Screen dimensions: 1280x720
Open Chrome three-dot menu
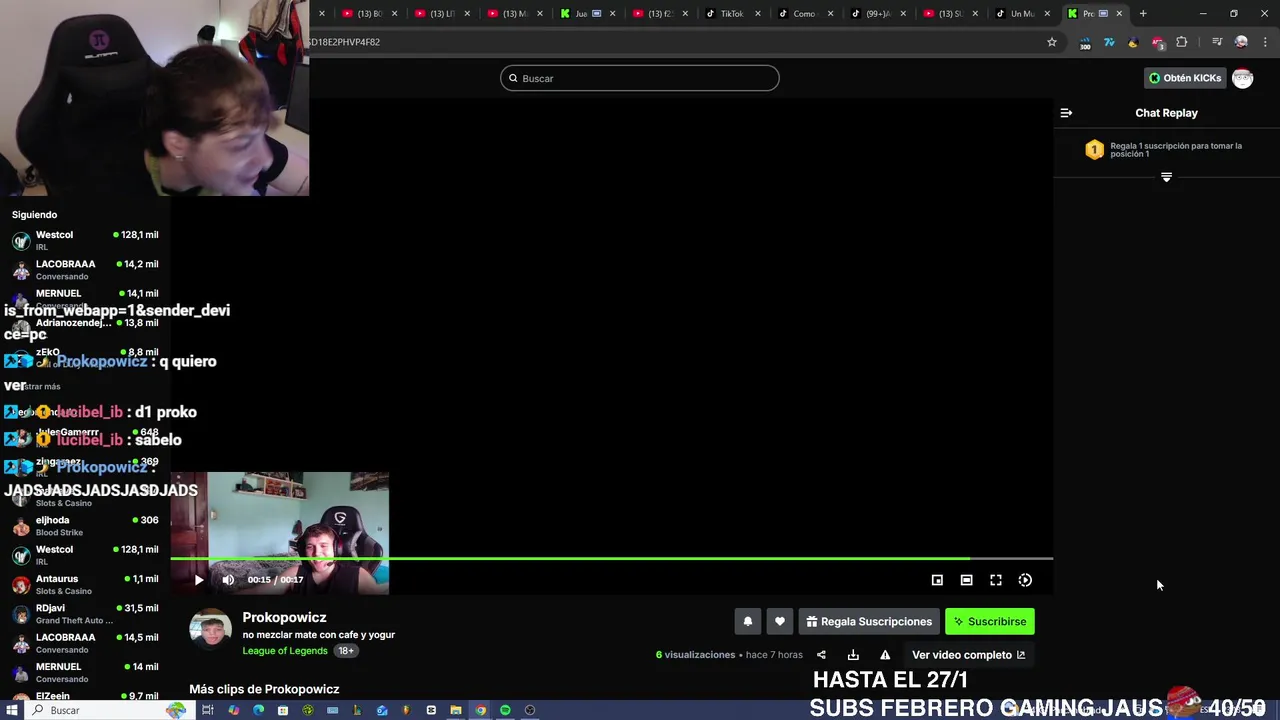pos(1266,42)
